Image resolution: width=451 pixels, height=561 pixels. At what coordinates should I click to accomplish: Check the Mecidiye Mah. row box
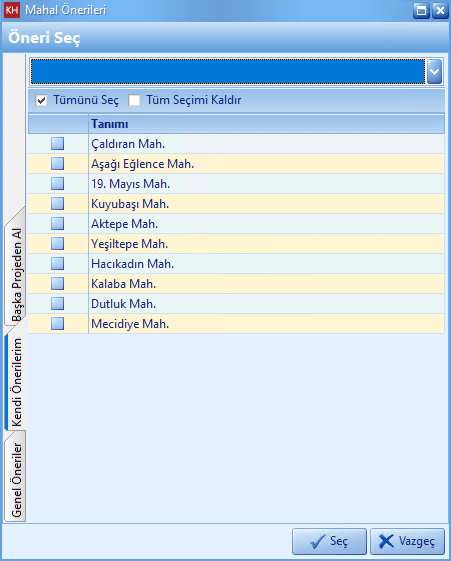pos(57,324)
